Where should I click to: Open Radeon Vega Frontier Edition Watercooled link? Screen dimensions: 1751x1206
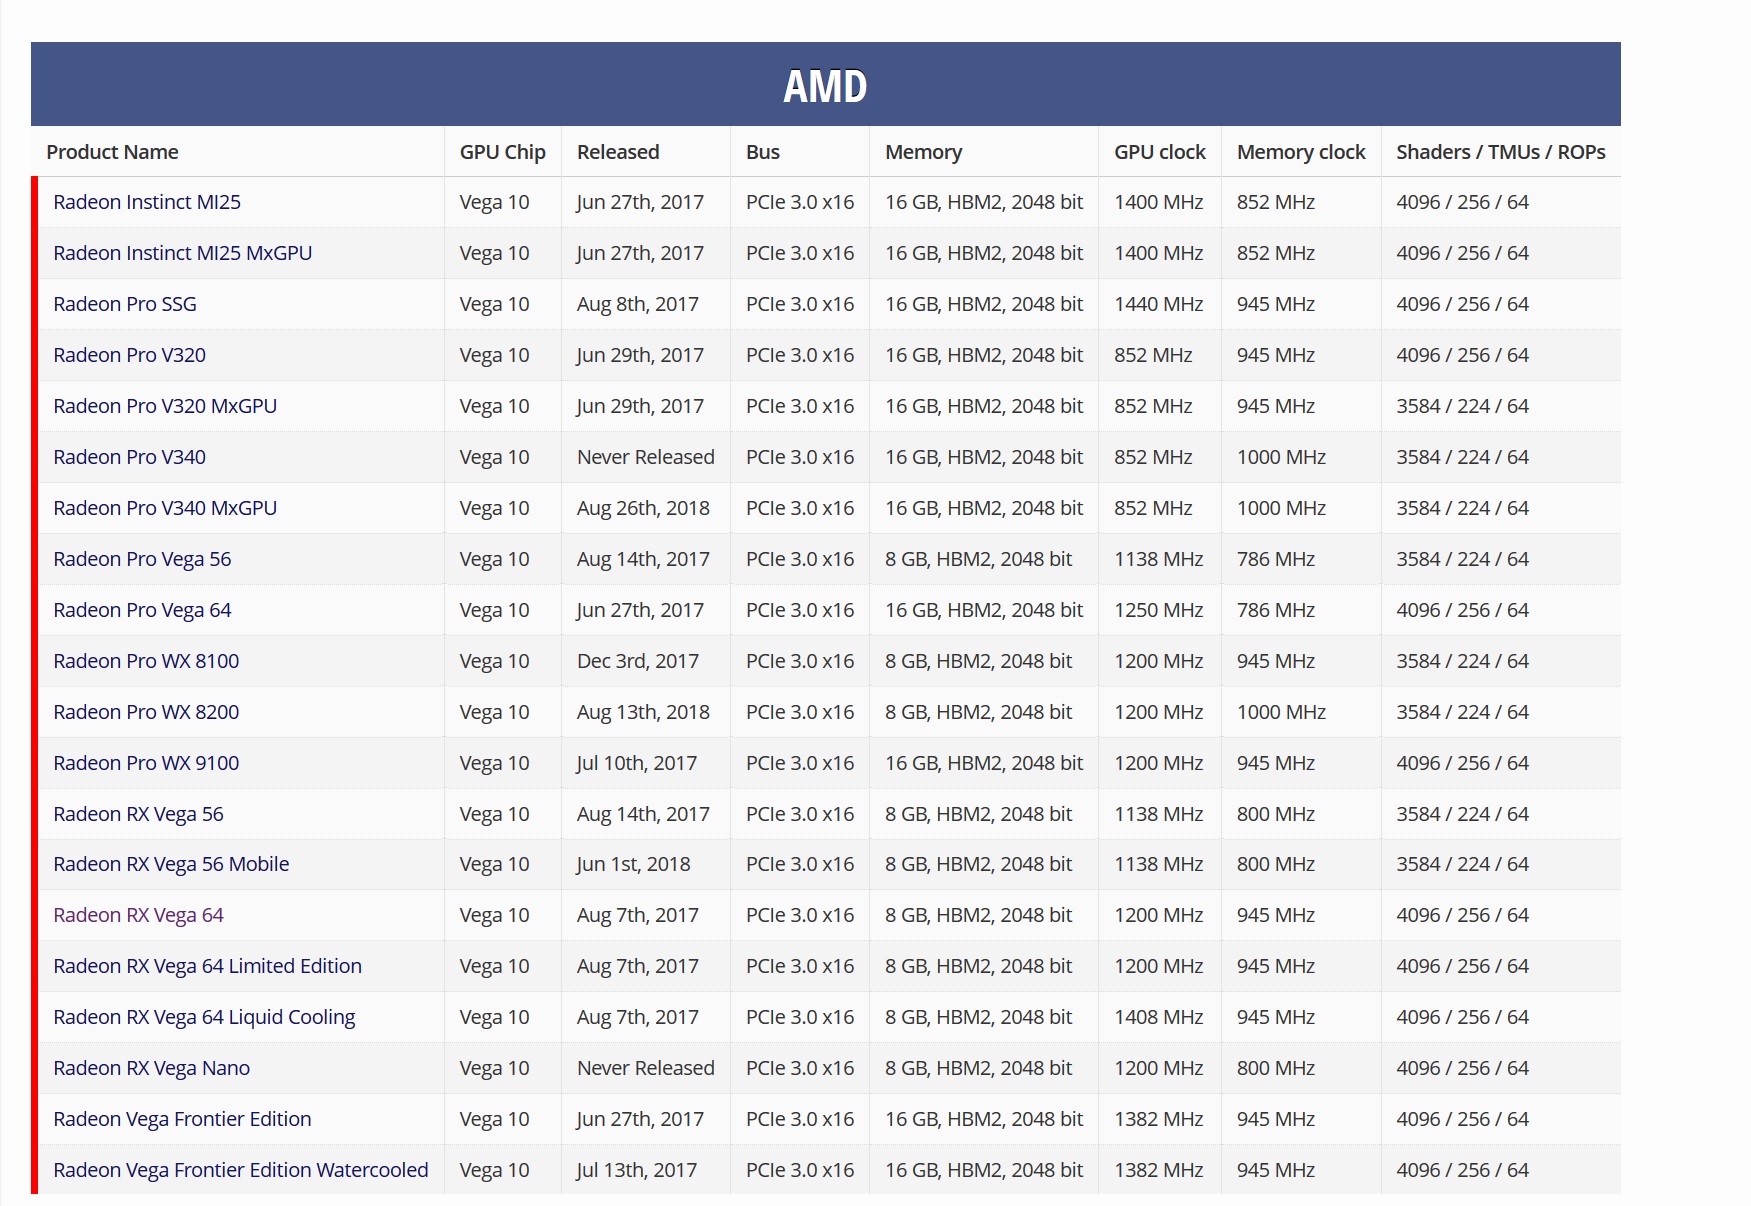click(241, 1170)
